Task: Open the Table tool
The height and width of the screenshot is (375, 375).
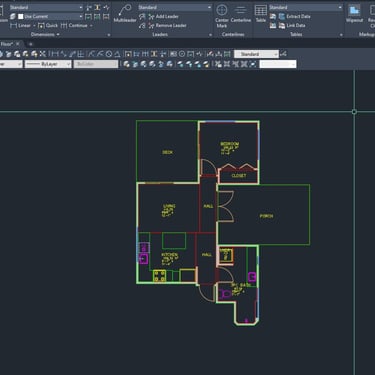Action: [x=261, y=13]
